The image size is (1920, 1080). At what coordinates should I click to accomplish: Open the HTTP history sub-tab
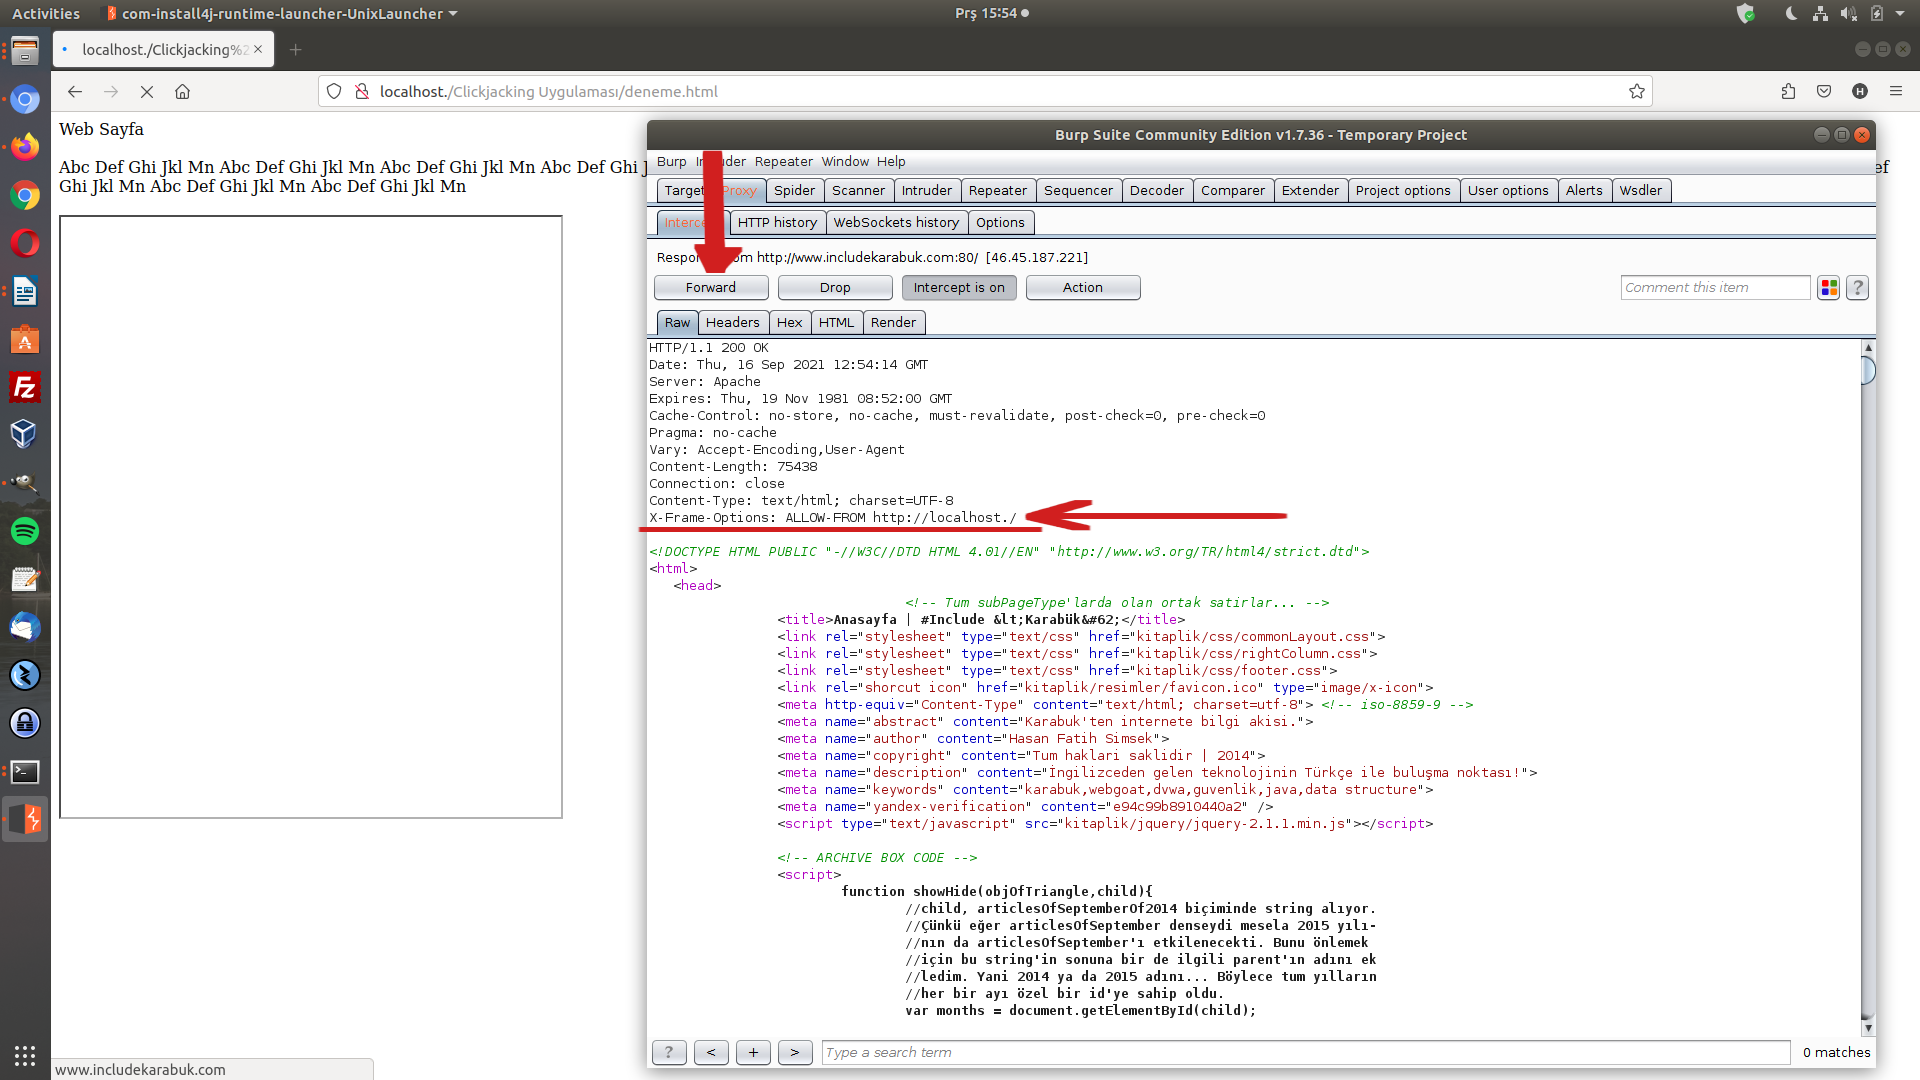coord(777,223)
